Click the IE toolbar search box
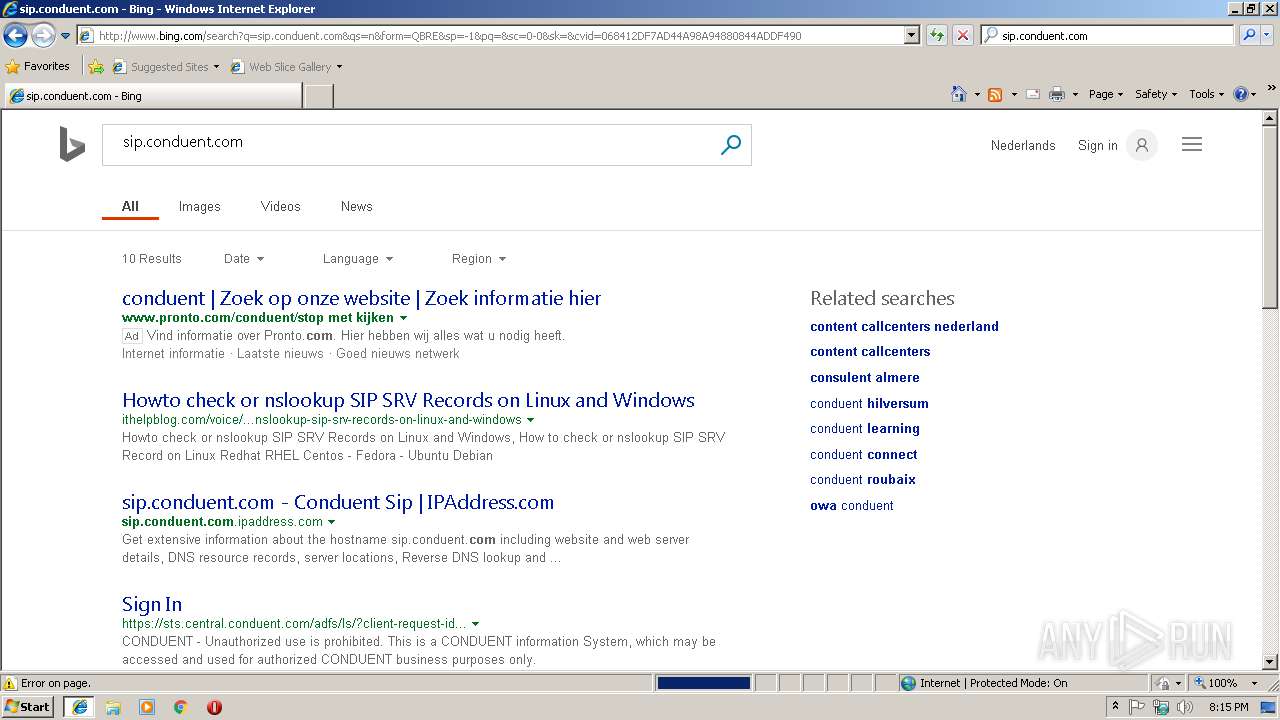This screenshot has width=1280, height=720. [x=1108, y=35]
